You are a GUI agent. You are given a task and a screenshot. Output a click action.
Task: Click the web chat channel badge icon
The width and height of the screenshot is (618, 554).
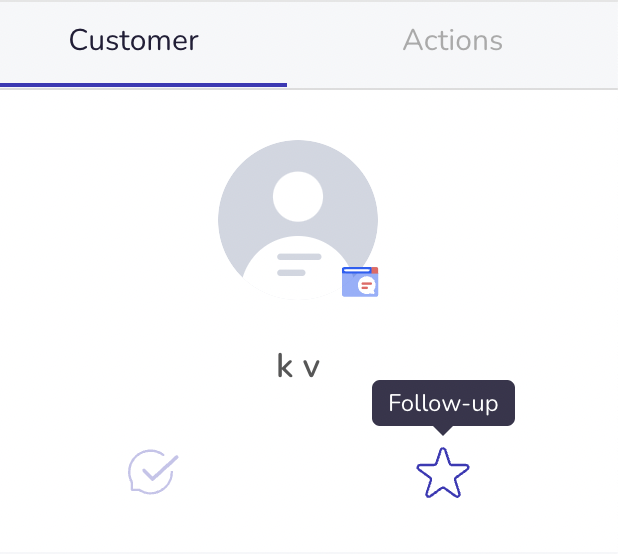(x=360, y=282)
